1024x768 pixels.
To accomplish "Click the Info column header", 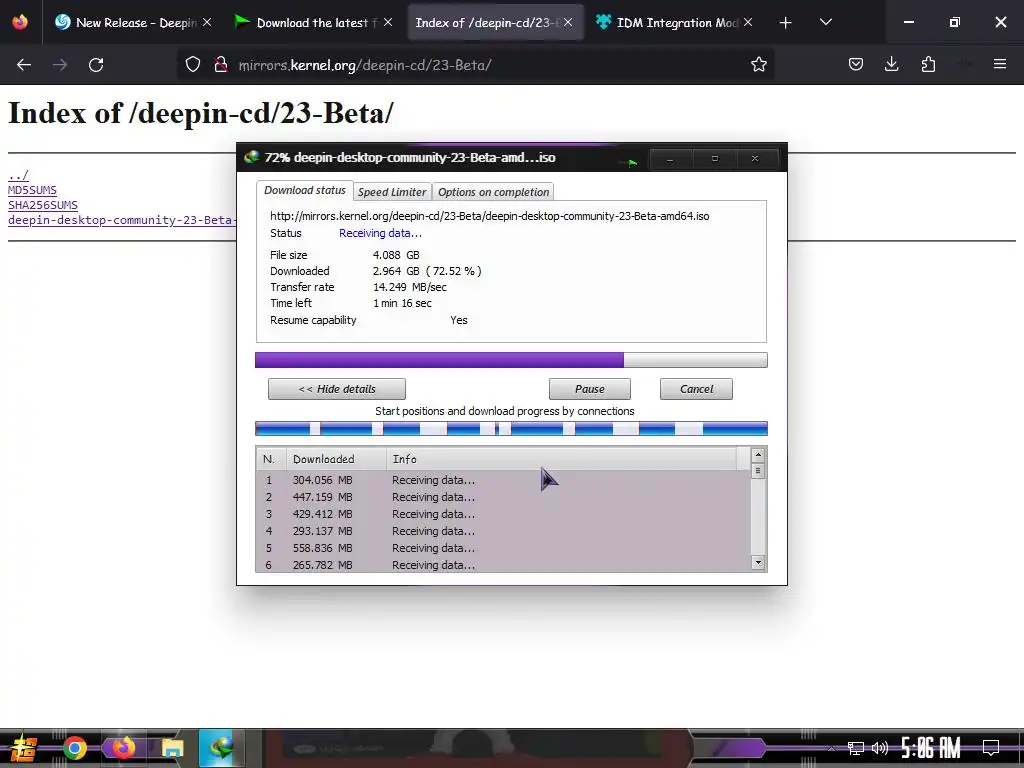I will click(x=562, y=459).
